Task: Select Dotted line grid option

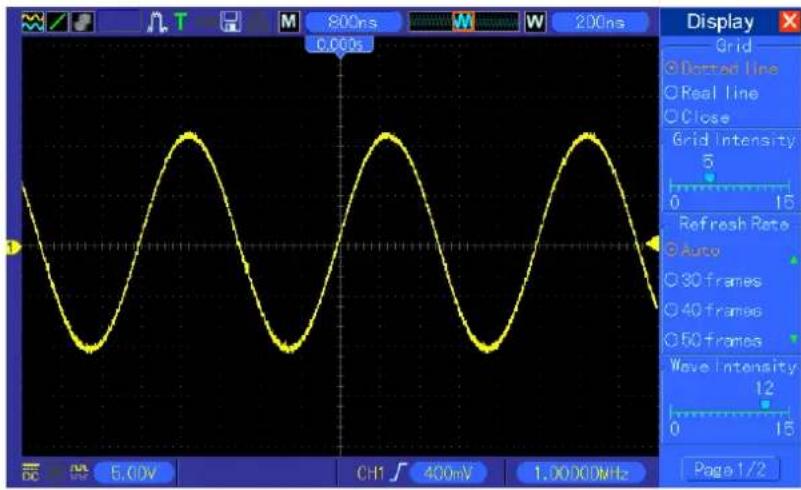Action: [722, 68]
